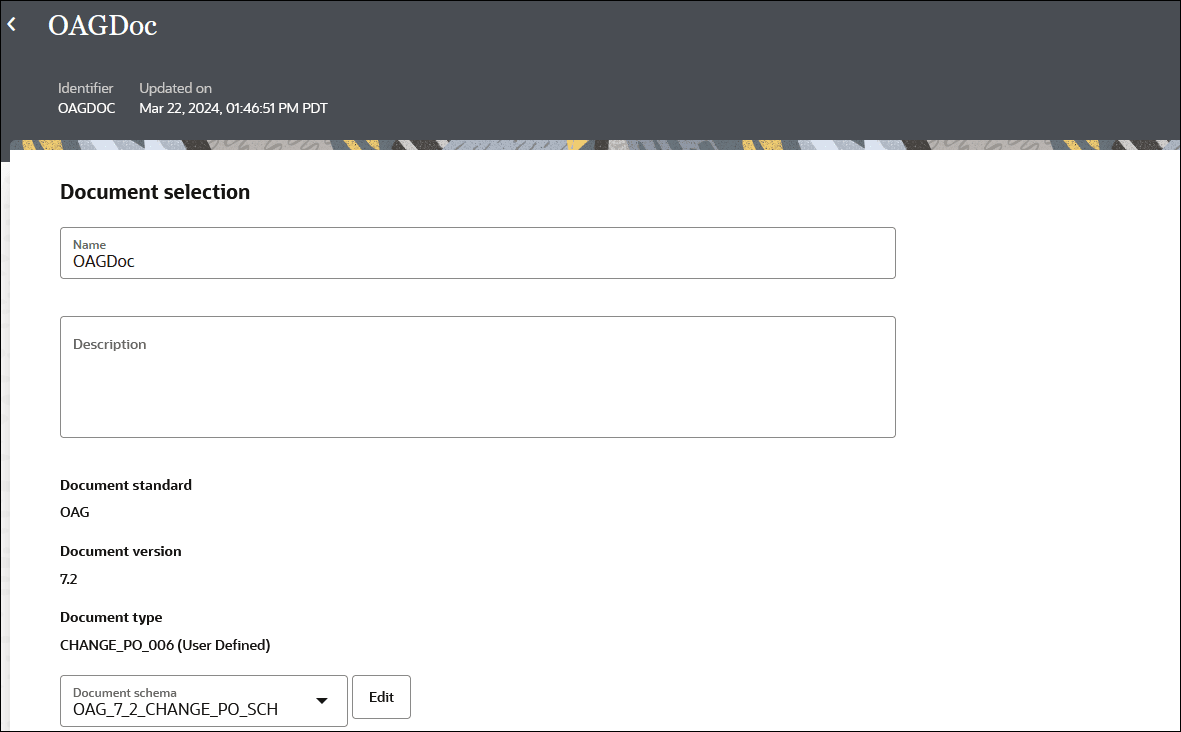This screenshot has width=1181, height=732.
Task: Click the Name input field containing OAGDoc
Action: coord(478,253)
